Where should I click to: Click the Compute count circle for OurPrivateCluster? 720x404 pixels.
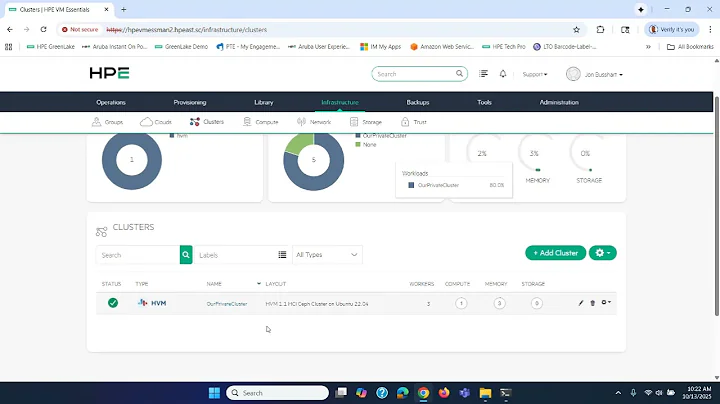click(x=461, y=303)
